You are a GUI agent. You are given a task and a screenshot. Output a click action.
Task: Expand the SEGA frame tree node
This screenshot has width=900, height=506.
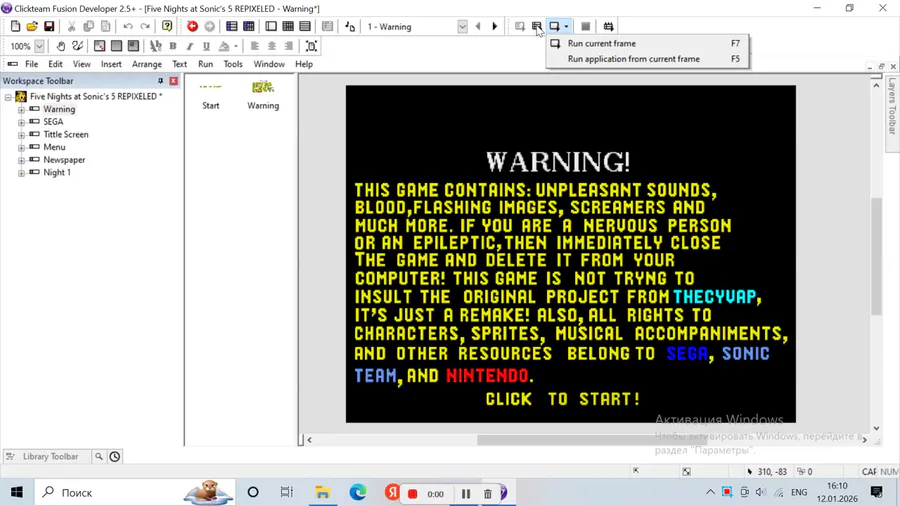point(21,122)
